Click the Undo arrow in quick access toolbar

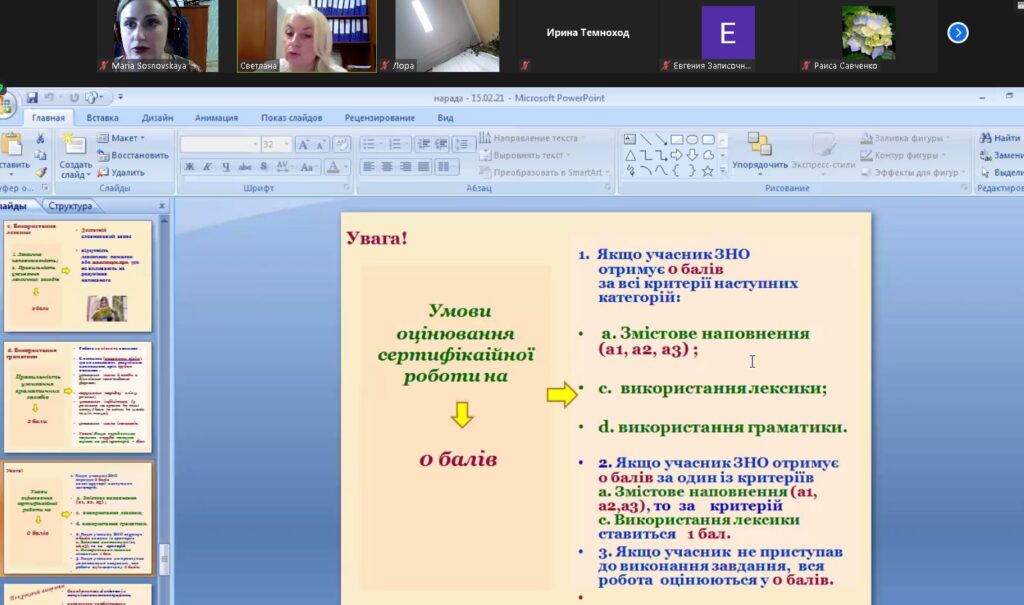click(49, 97)
